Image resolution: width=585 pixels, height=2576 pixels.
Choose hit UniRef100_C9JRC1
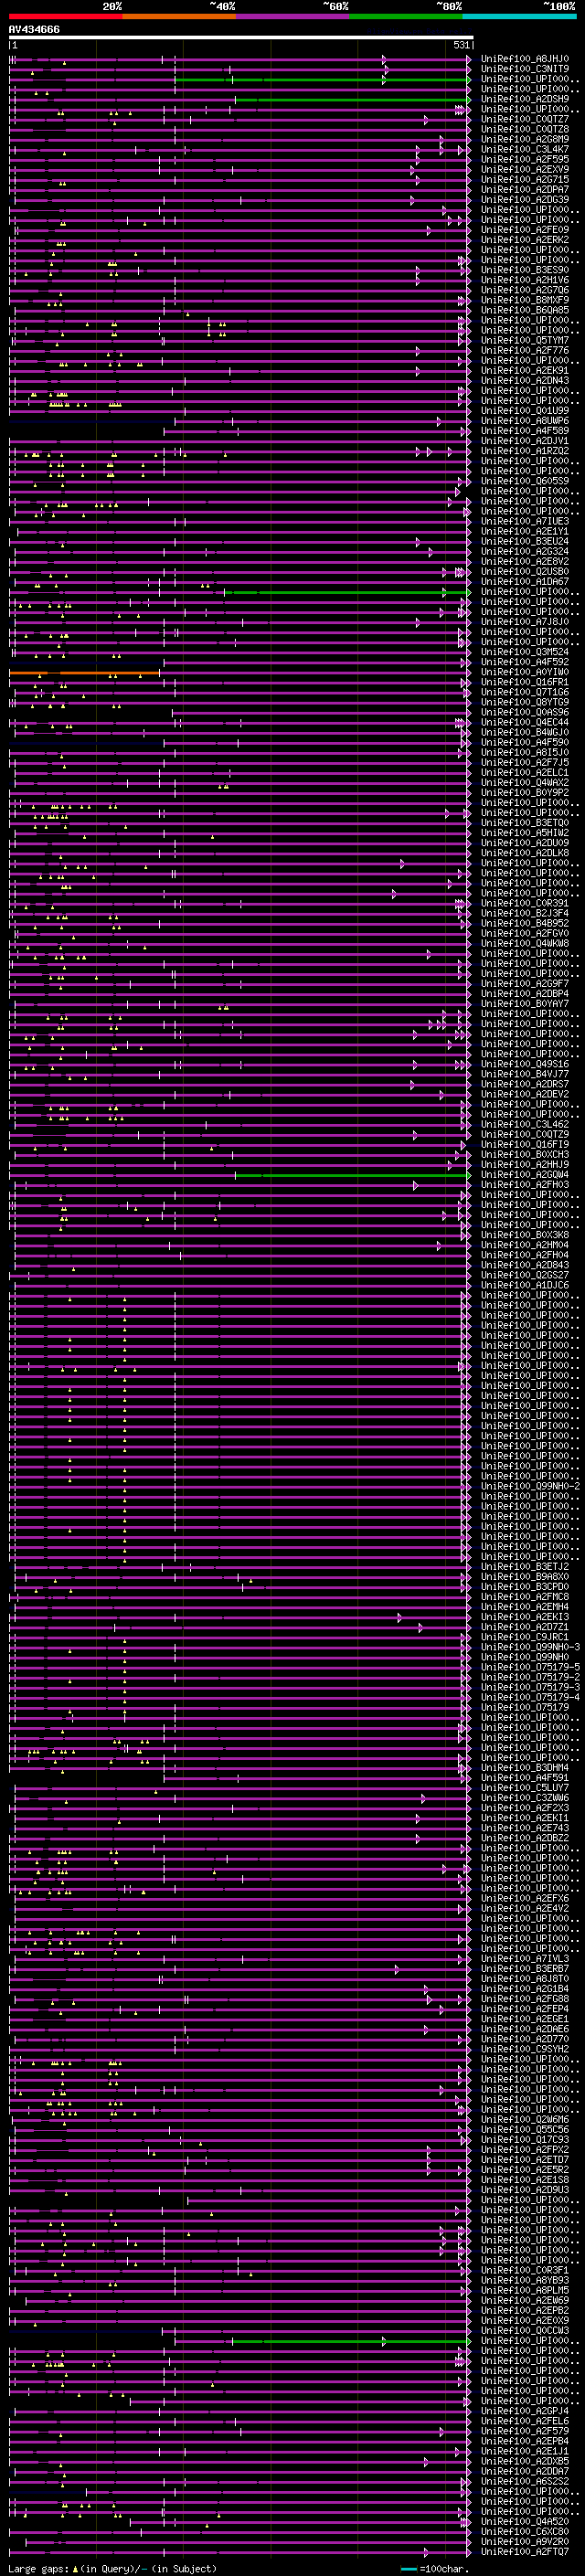coord(525,1638)
